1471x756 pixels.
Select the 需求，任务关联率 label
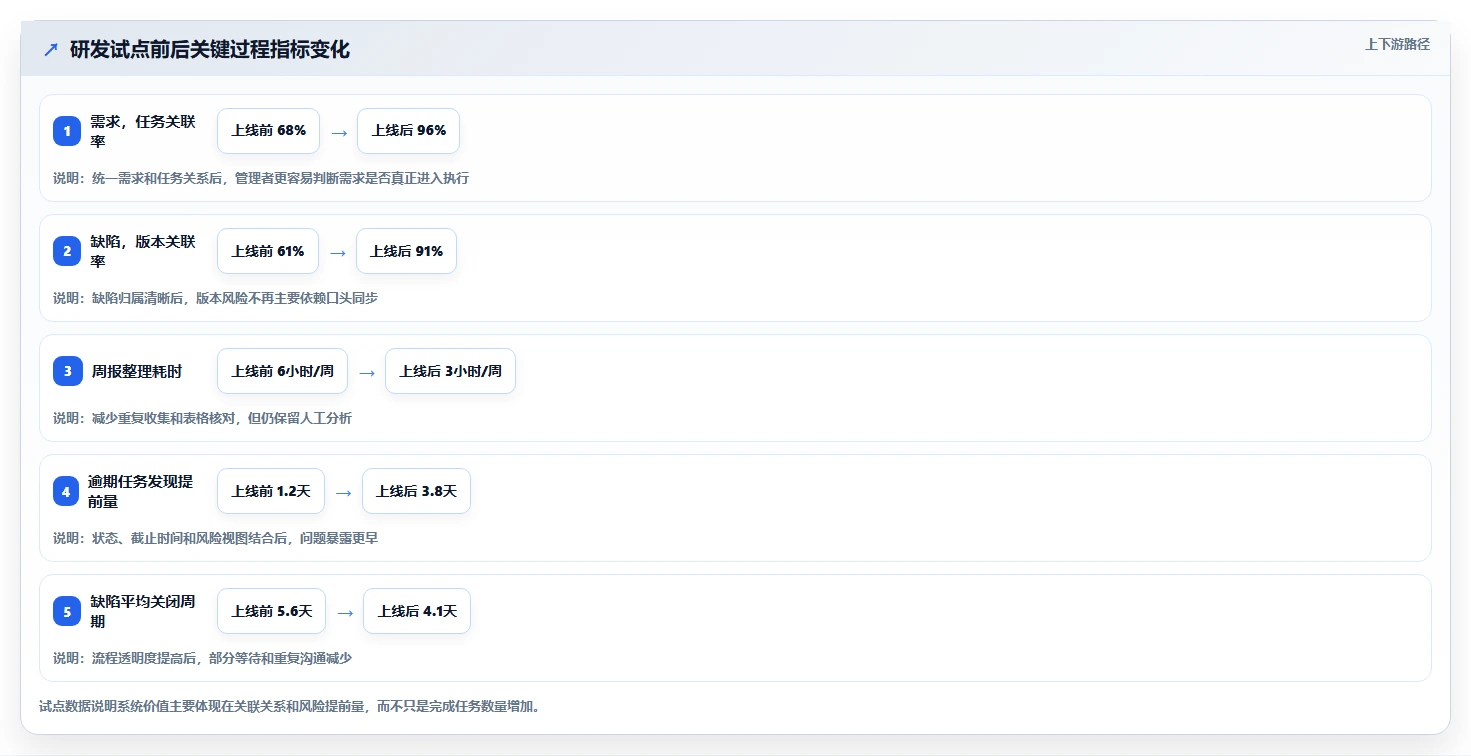pos(143,131)
